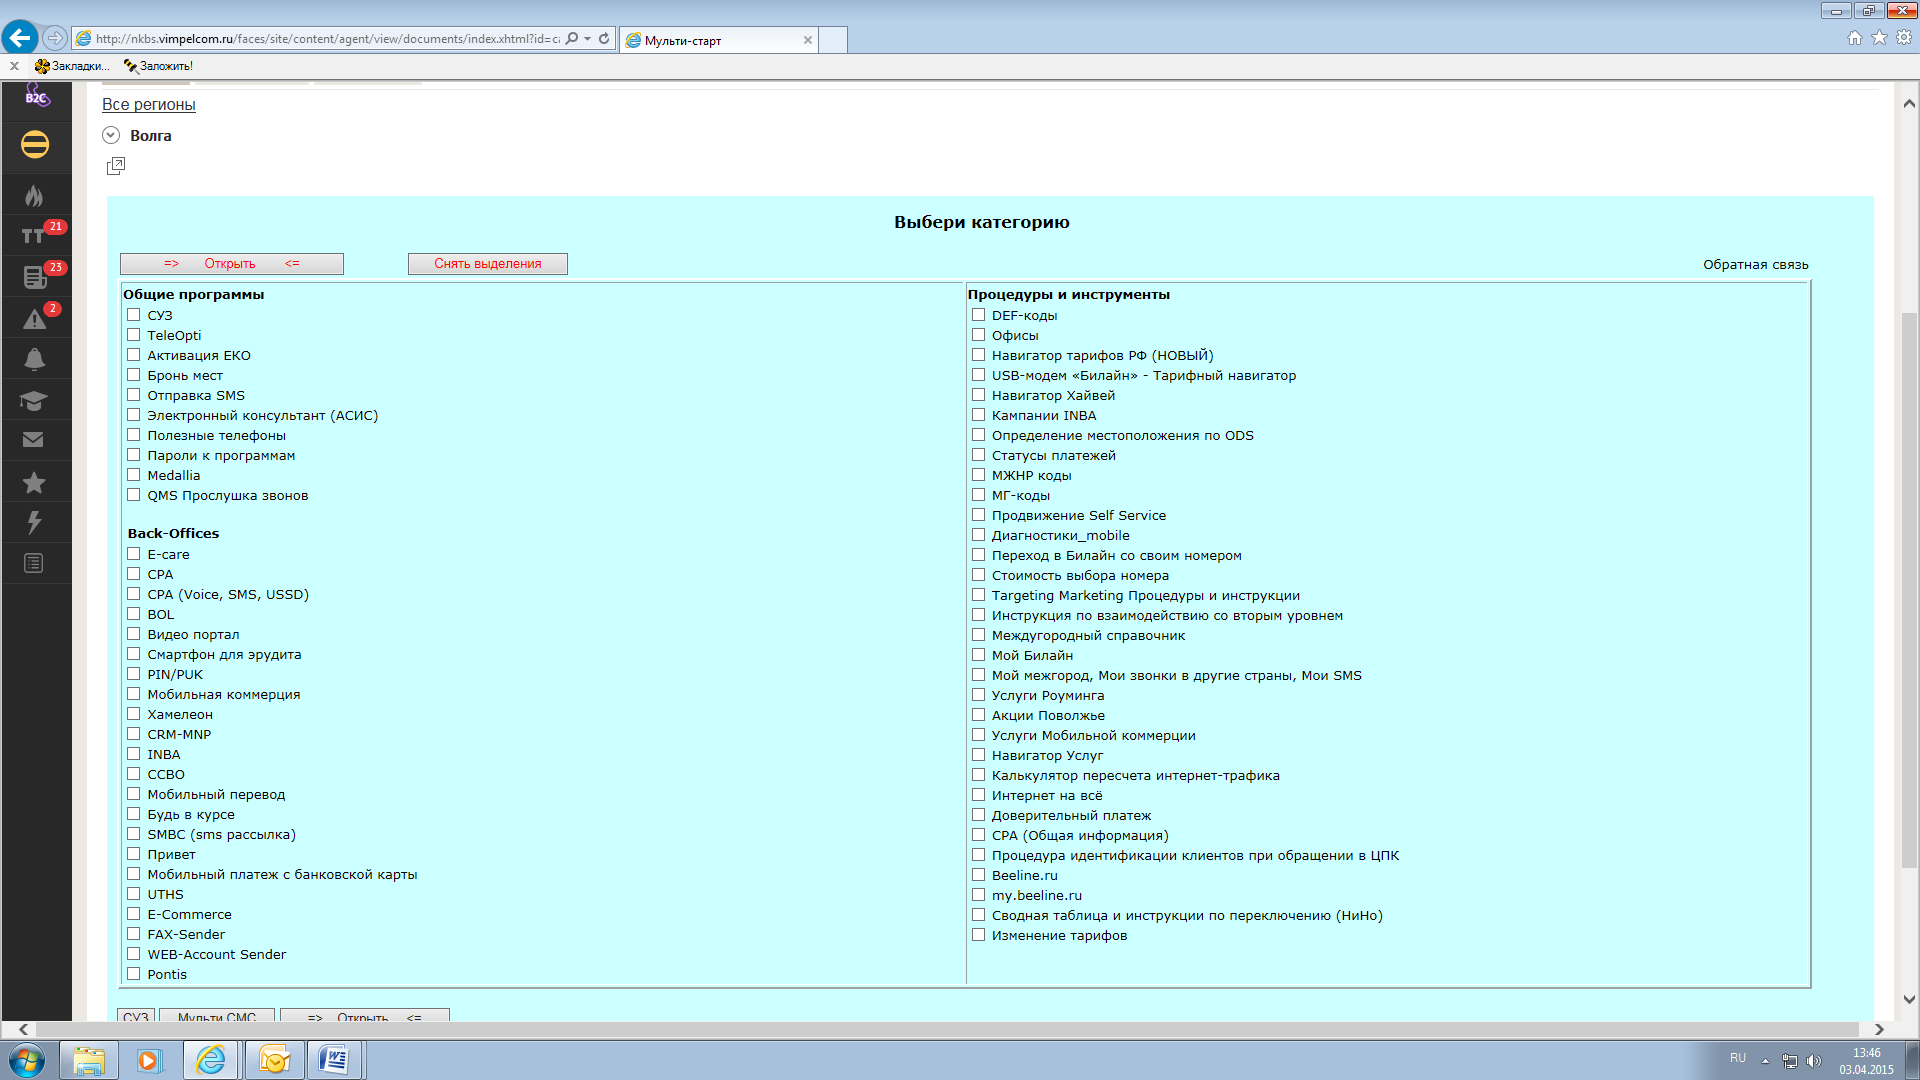Select the DEF-коды checkbox
Image resolution: width=1920 pixels, height=1080 pixels.
tap(979, 315)
